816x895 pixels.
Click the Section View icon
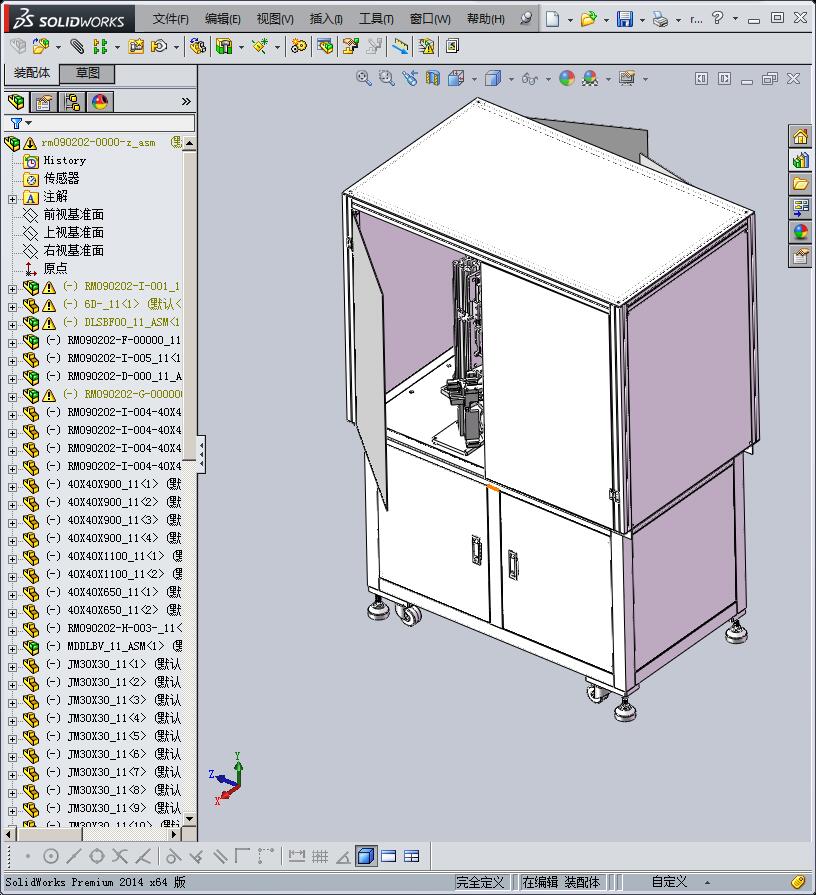[433, 78]
